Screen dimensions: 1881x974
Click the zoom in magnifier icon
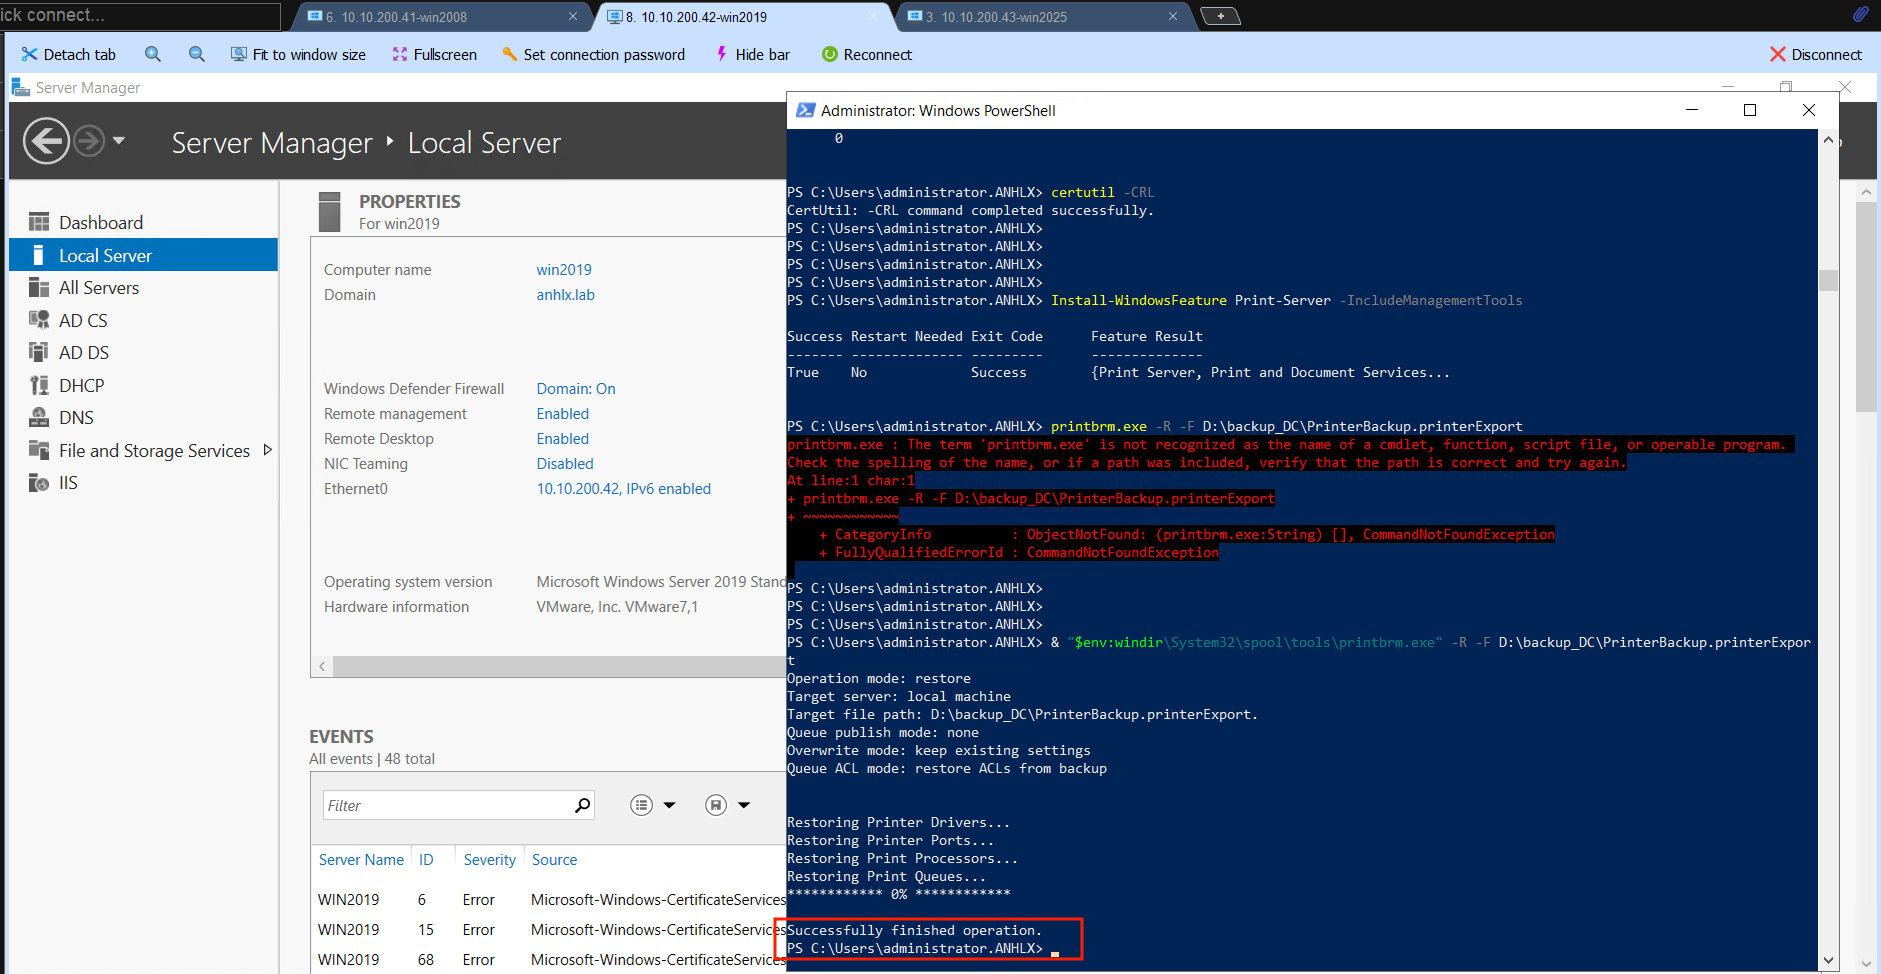click(153, 54)
